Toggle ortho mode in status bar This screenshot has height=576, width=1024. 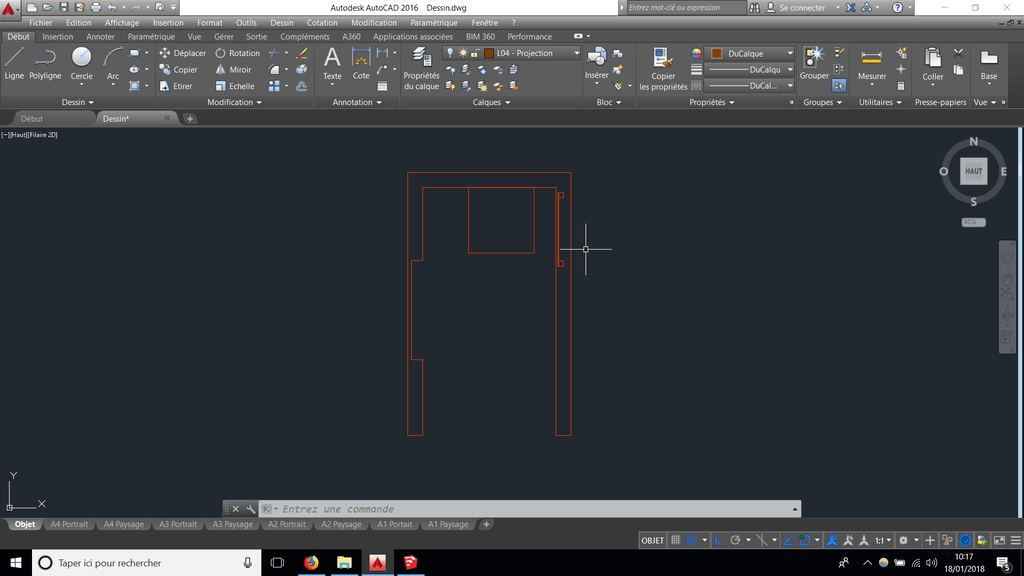pos(719,540)
